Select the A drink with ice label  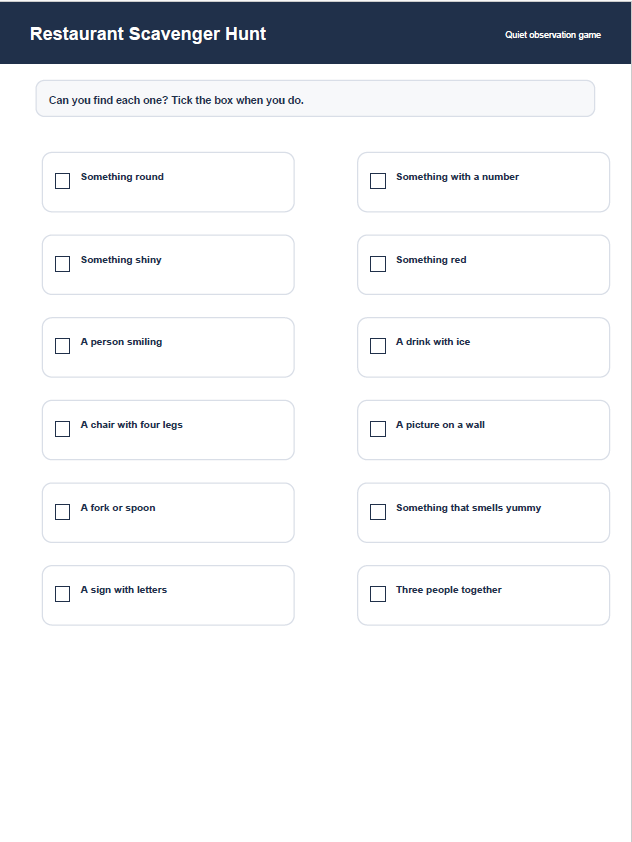tap(433, 342)
